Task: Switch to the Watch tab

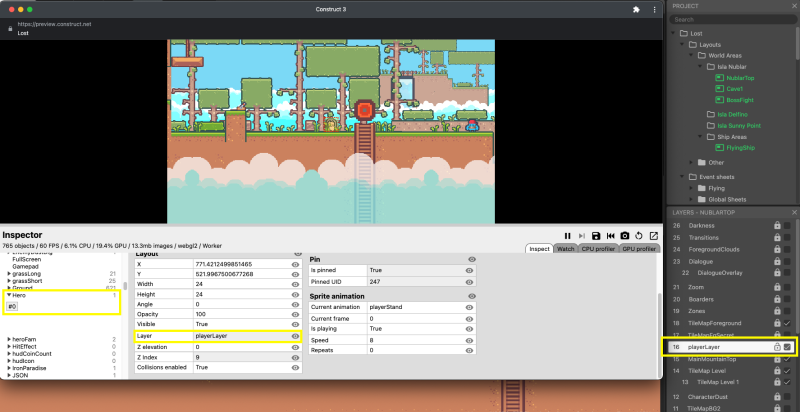Action: click(x=565, y=248)
